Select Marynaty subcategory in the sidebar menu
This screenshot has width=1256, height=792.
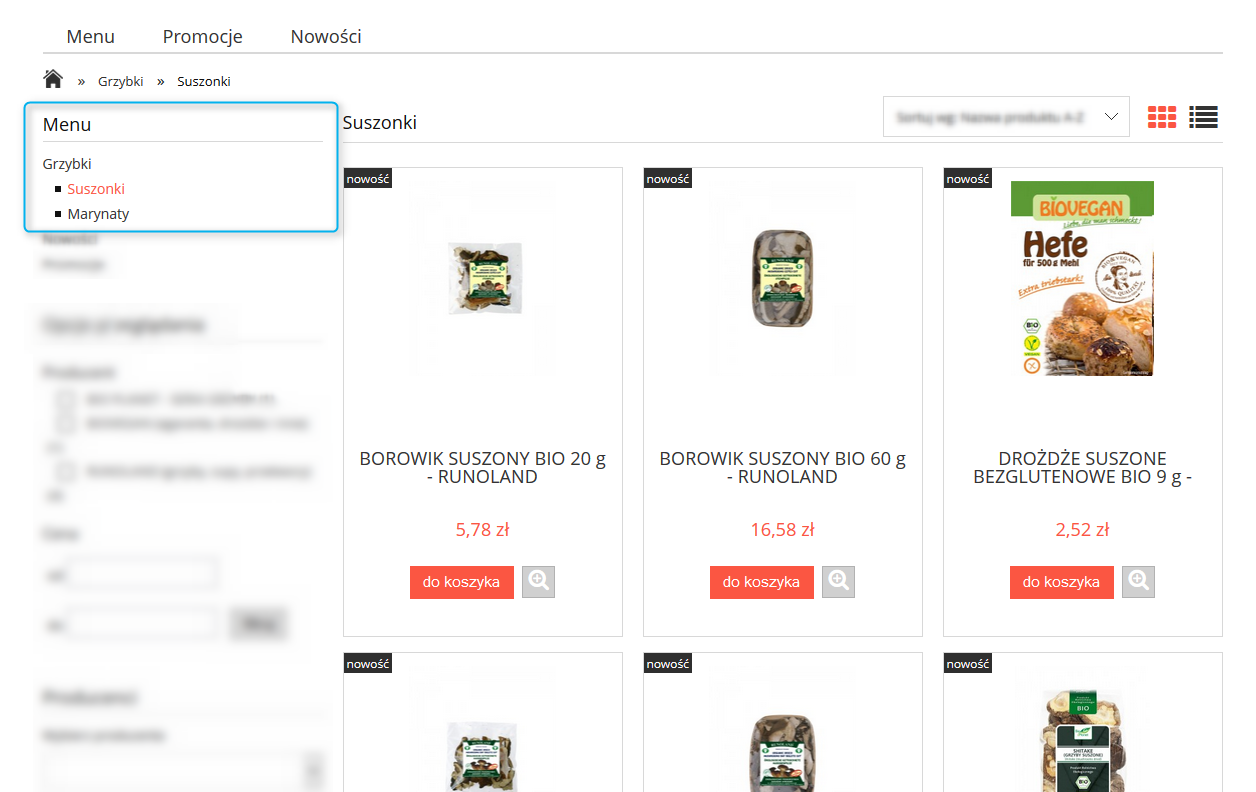coord(99,214)
